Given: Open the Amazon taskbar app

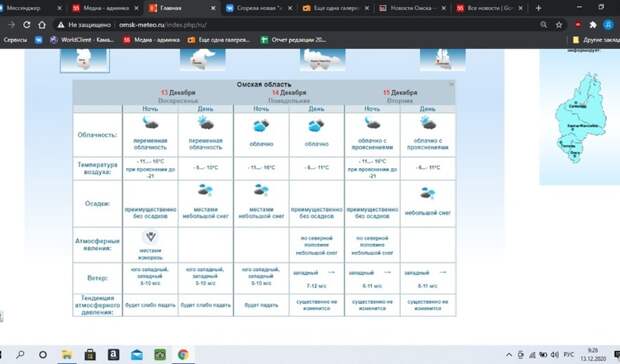Looking at the screenshot, I should (113, 355).
